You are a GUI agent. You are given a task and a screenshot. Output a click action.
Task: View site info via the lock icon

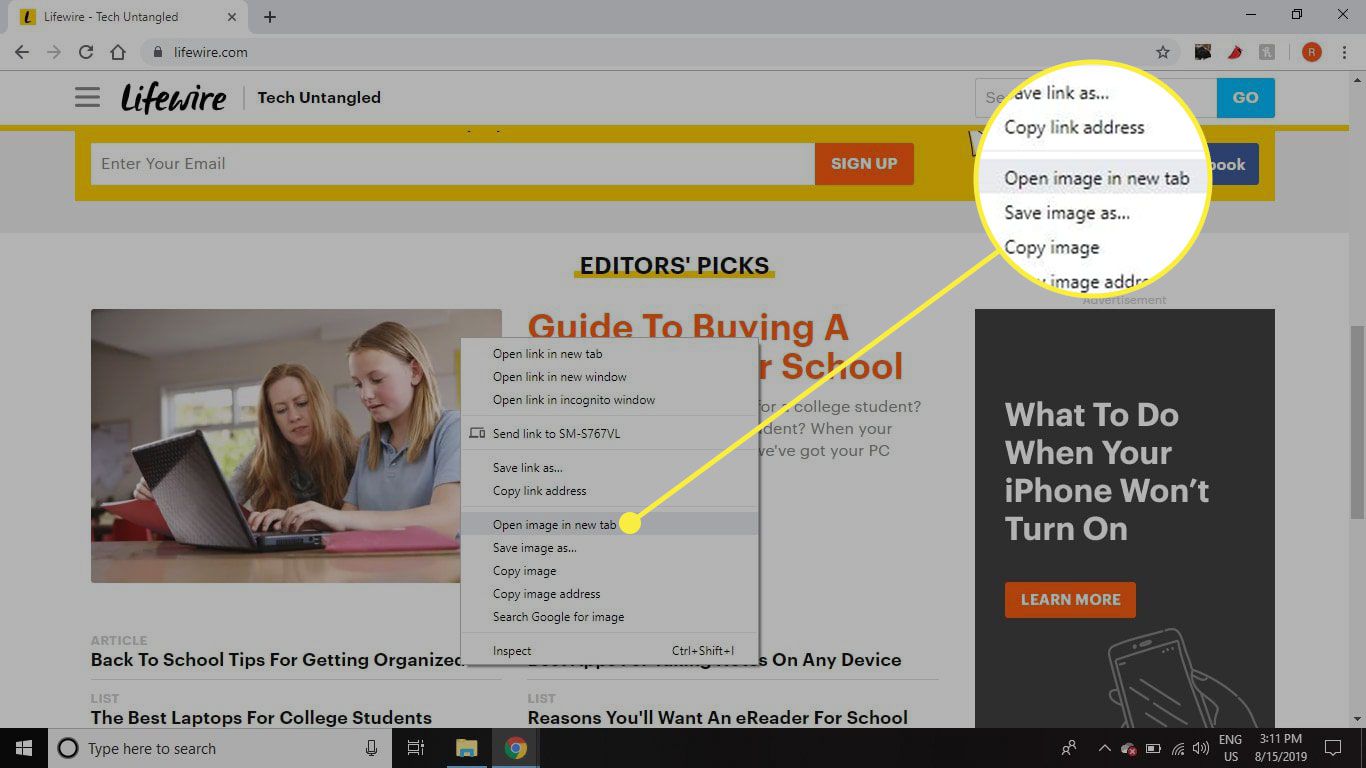pyautogui.click(x=158, y=52)
